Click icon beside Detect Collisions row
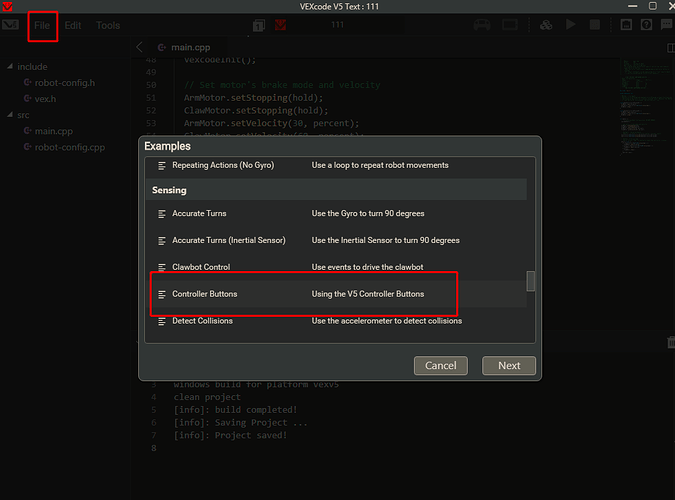 pyautogui.click(x=162, y=321)
